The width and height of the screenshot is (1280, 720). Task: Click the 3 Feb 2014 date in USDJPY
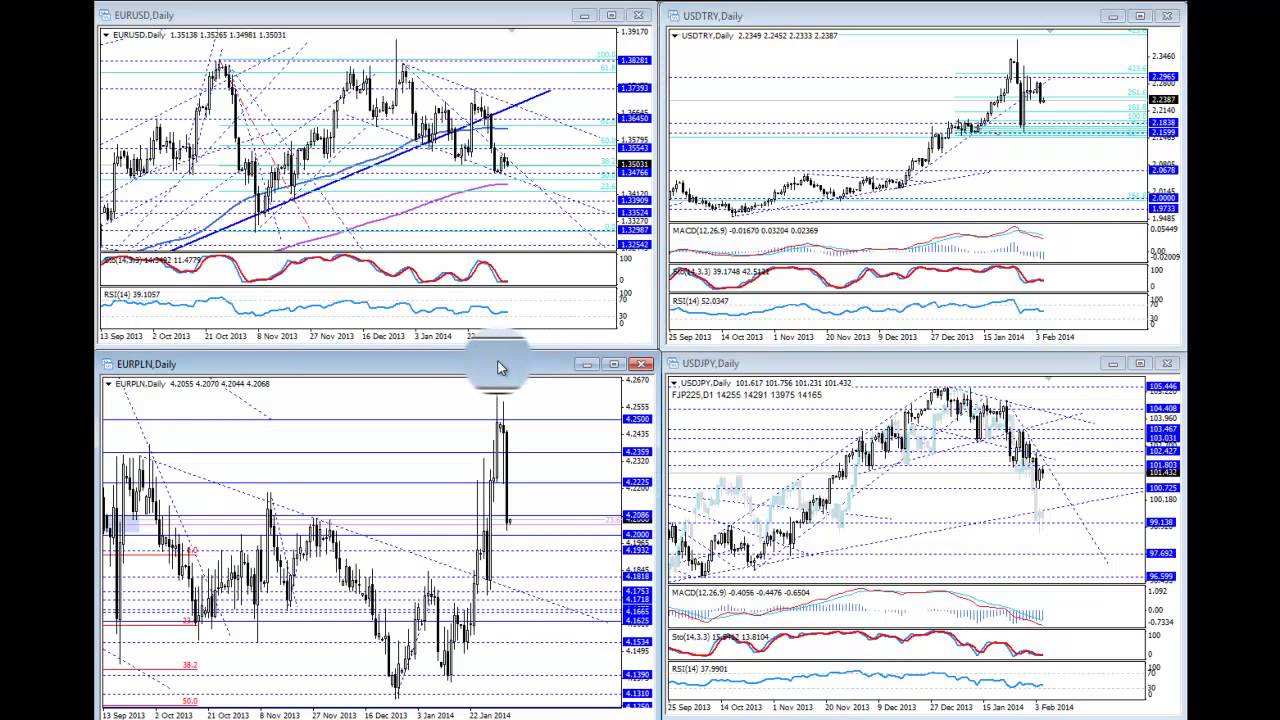[x=1055, y=707]
